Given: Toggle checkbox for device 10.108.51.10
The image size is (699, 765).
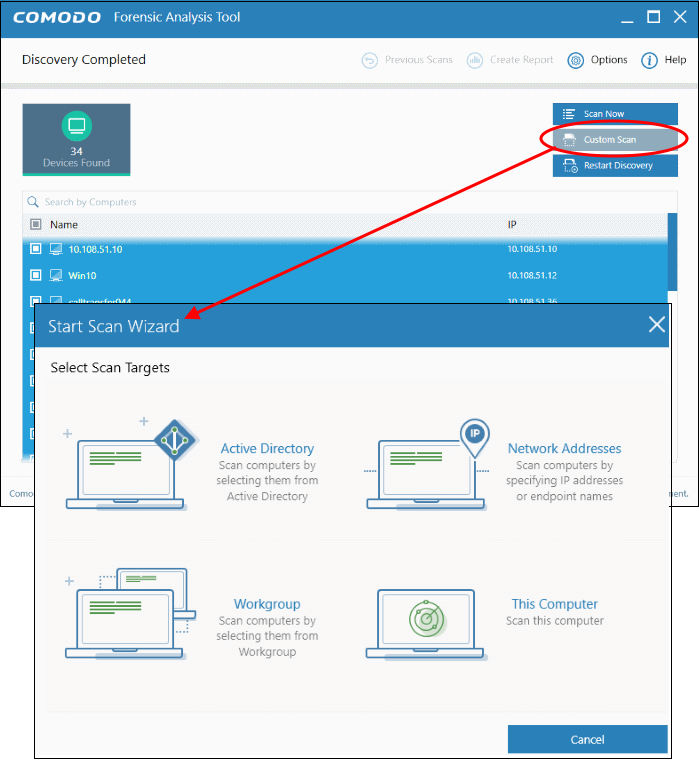Looking at the screenshot, I should click(36, 249).
